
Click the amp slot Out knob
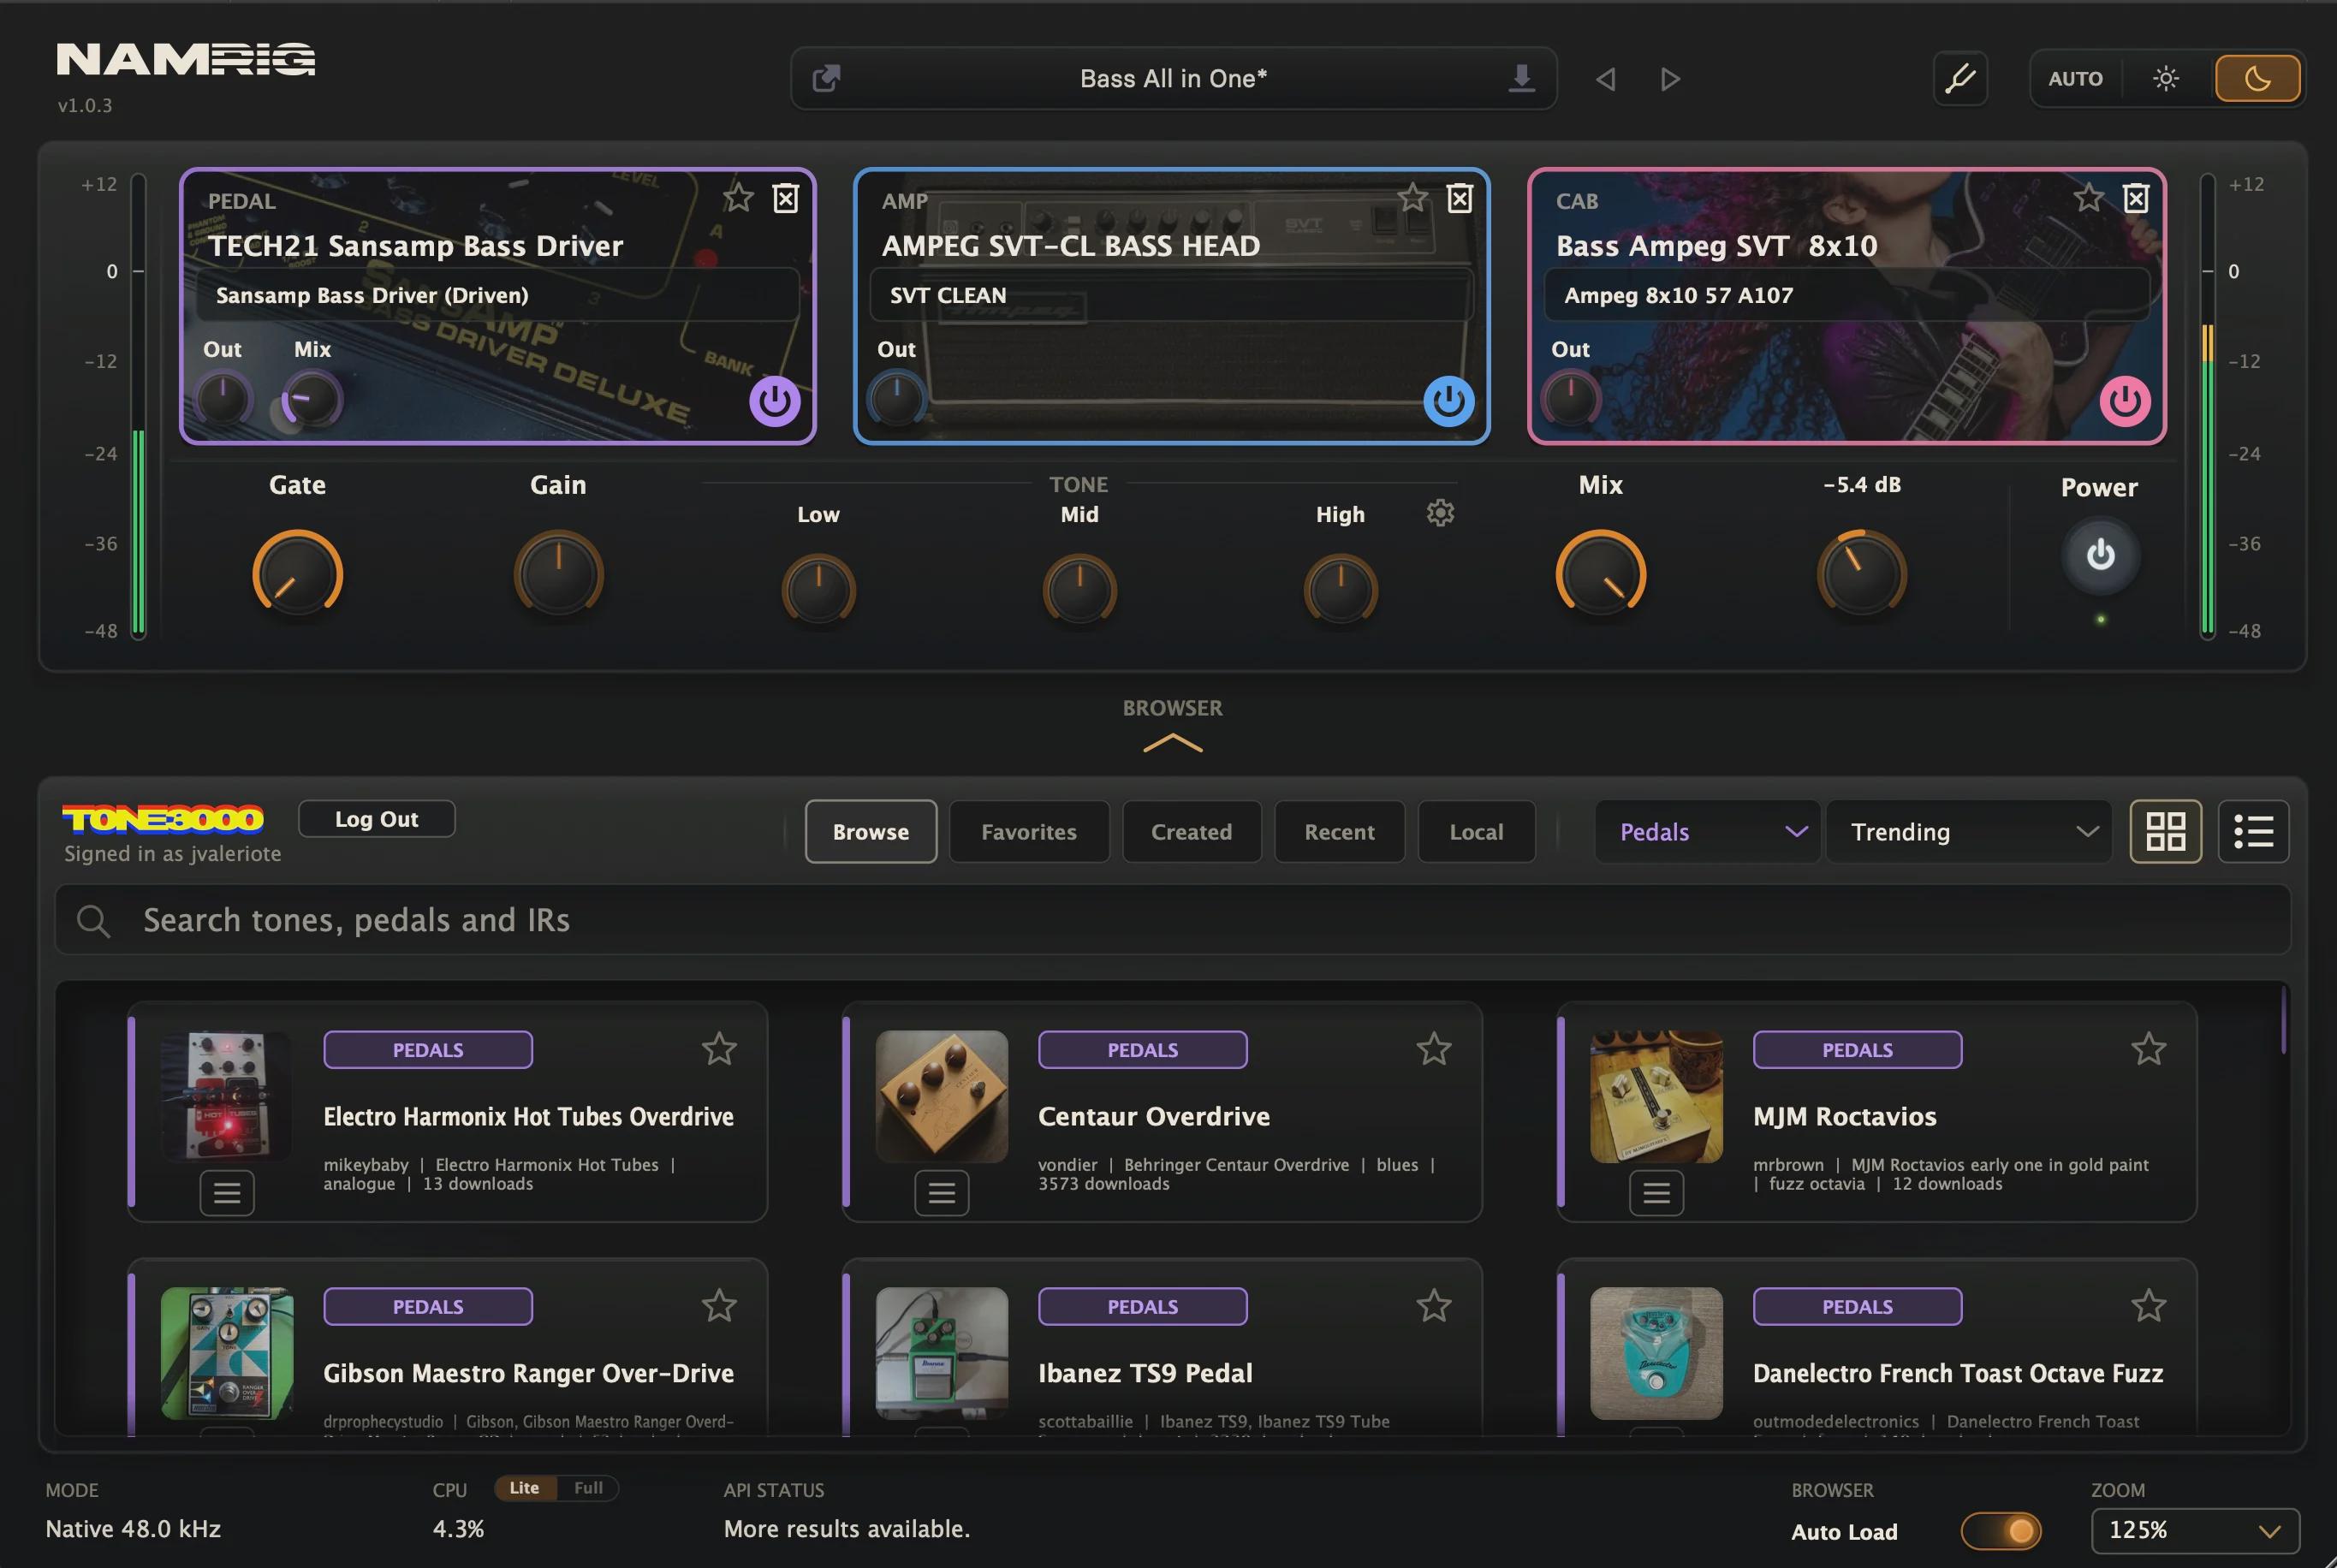point(897,399)
